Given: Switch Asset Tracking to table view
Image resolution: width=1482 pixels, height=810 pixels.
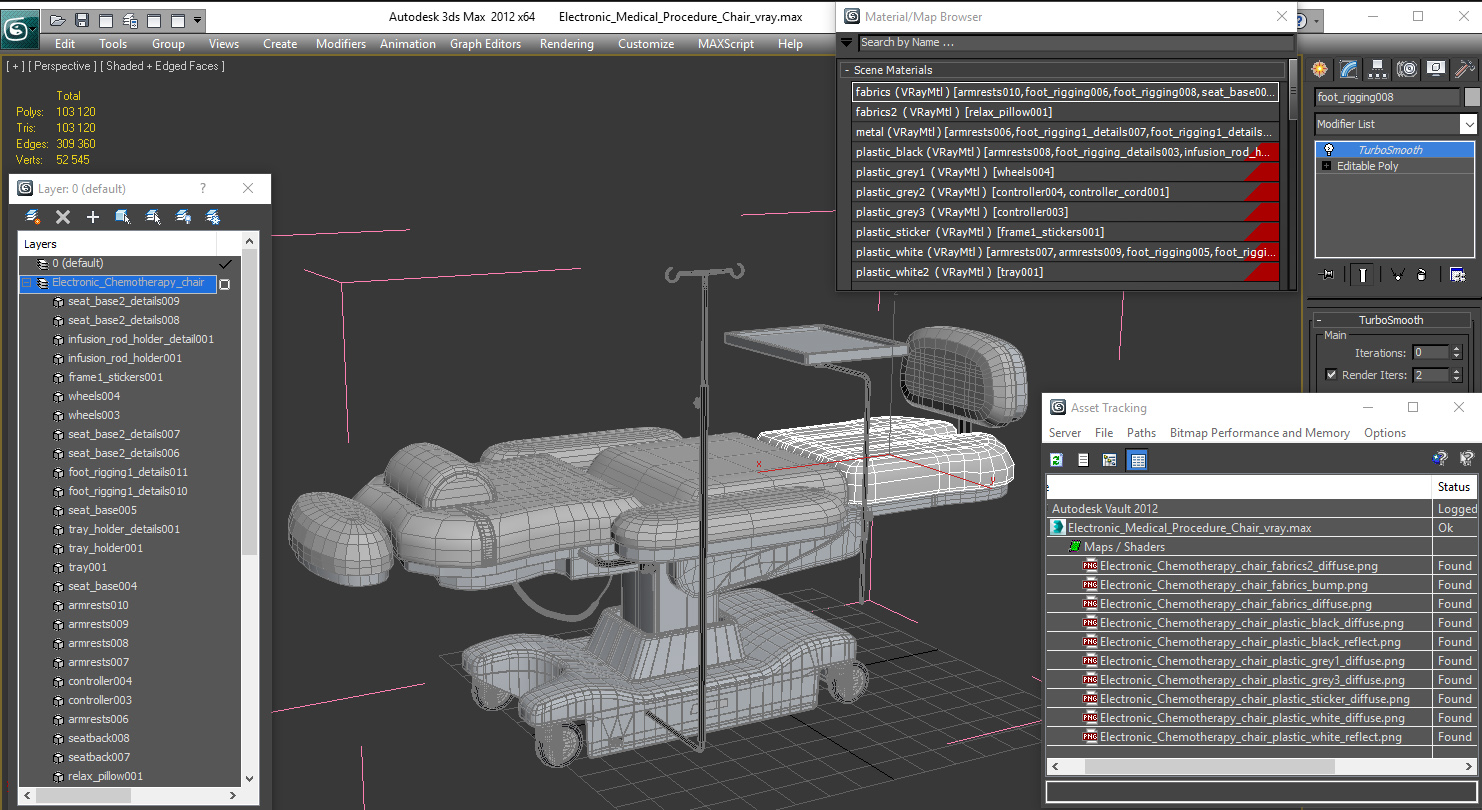Looking at the screenshot, I should (1137, 460).
